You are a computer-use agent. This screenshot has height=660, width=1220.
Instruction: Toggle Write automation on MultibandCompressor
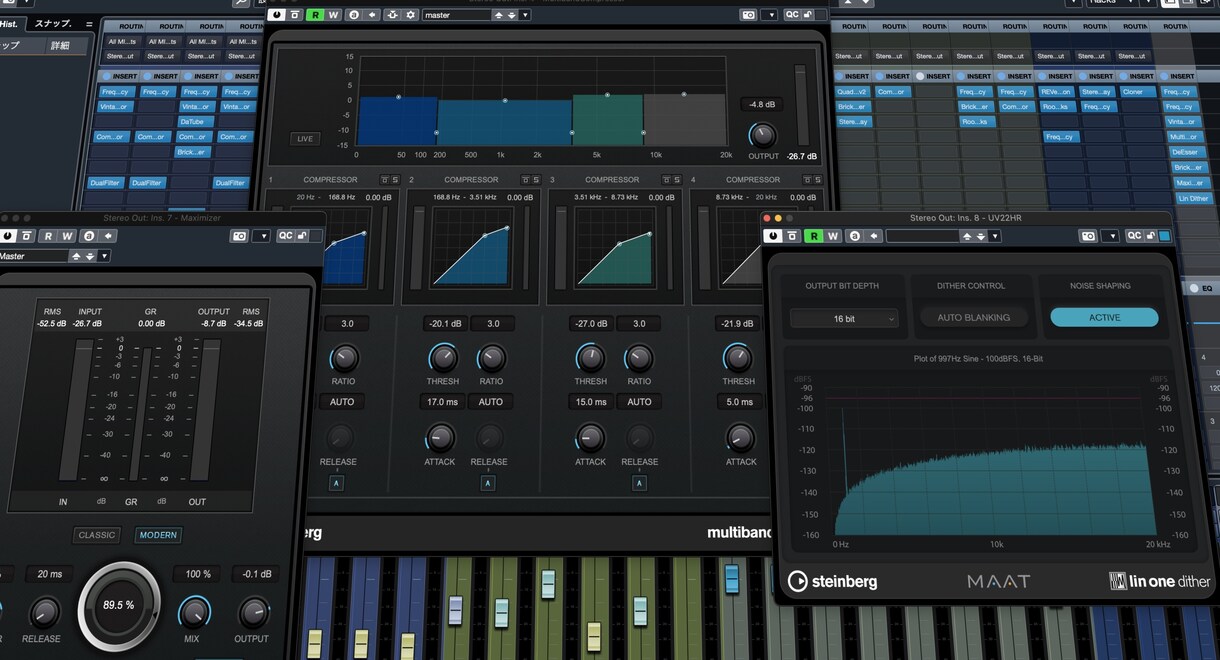click(334, 15)
